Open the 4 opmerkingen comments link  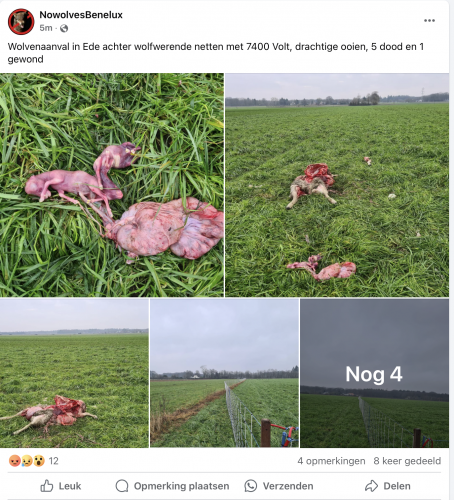click(x=331, y=461)
